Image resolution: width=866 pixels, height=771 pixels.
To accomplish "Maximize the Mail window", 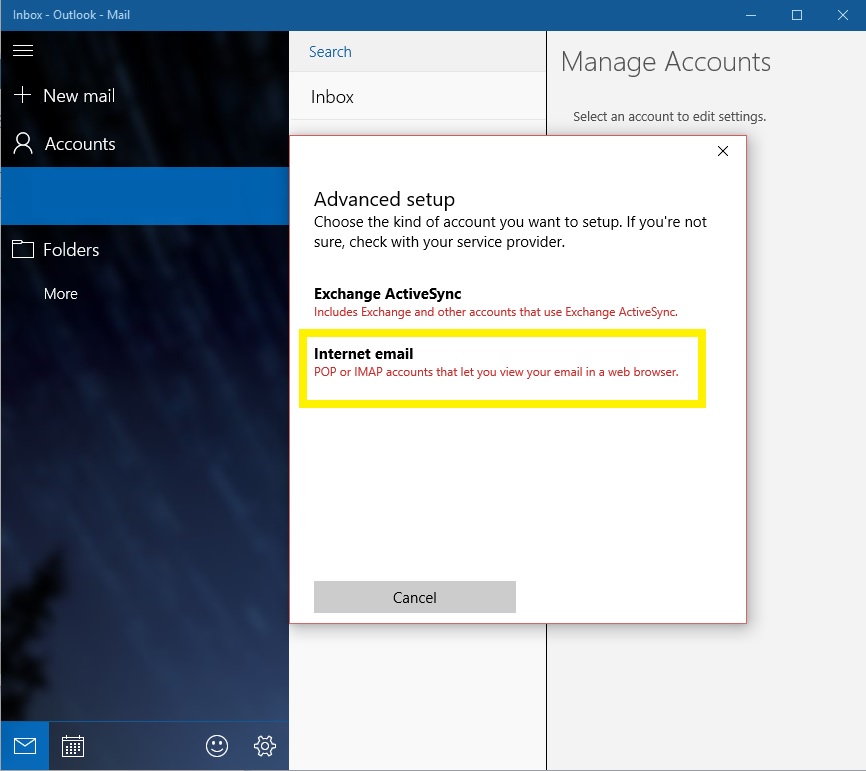I will [x=796, y=15].
